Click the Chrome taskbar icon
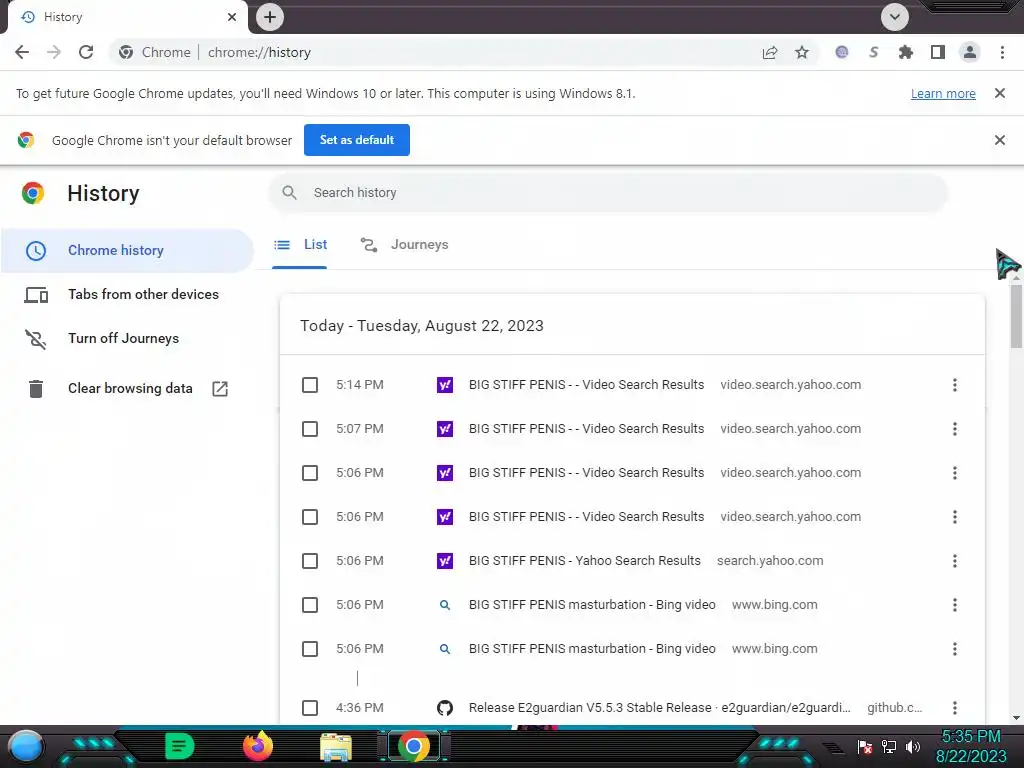This screenshot has height=768, width=1024. pyautogui.click(x=413, y=746)
